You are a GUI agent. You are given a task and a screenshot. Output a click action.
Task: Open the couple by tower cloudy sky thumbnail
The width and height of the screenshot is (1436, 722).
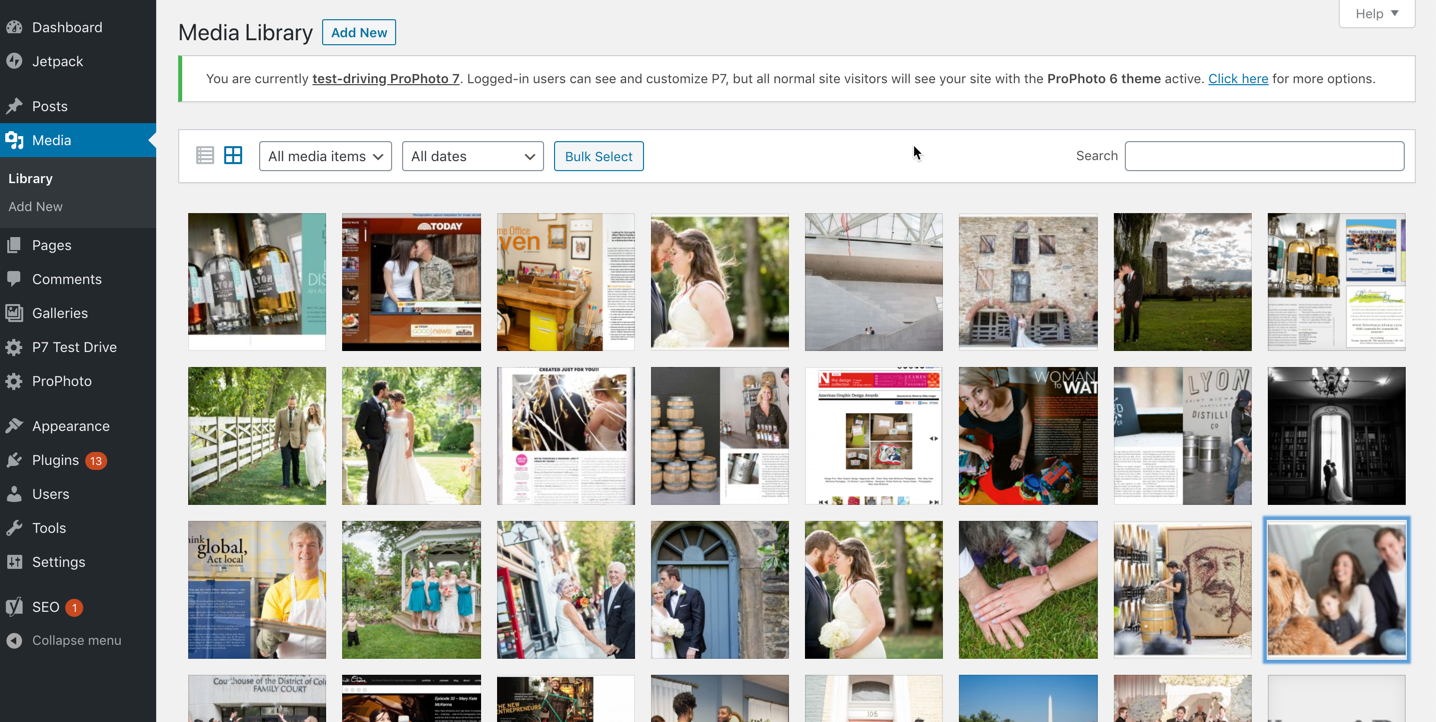(x=1183, y=282)
